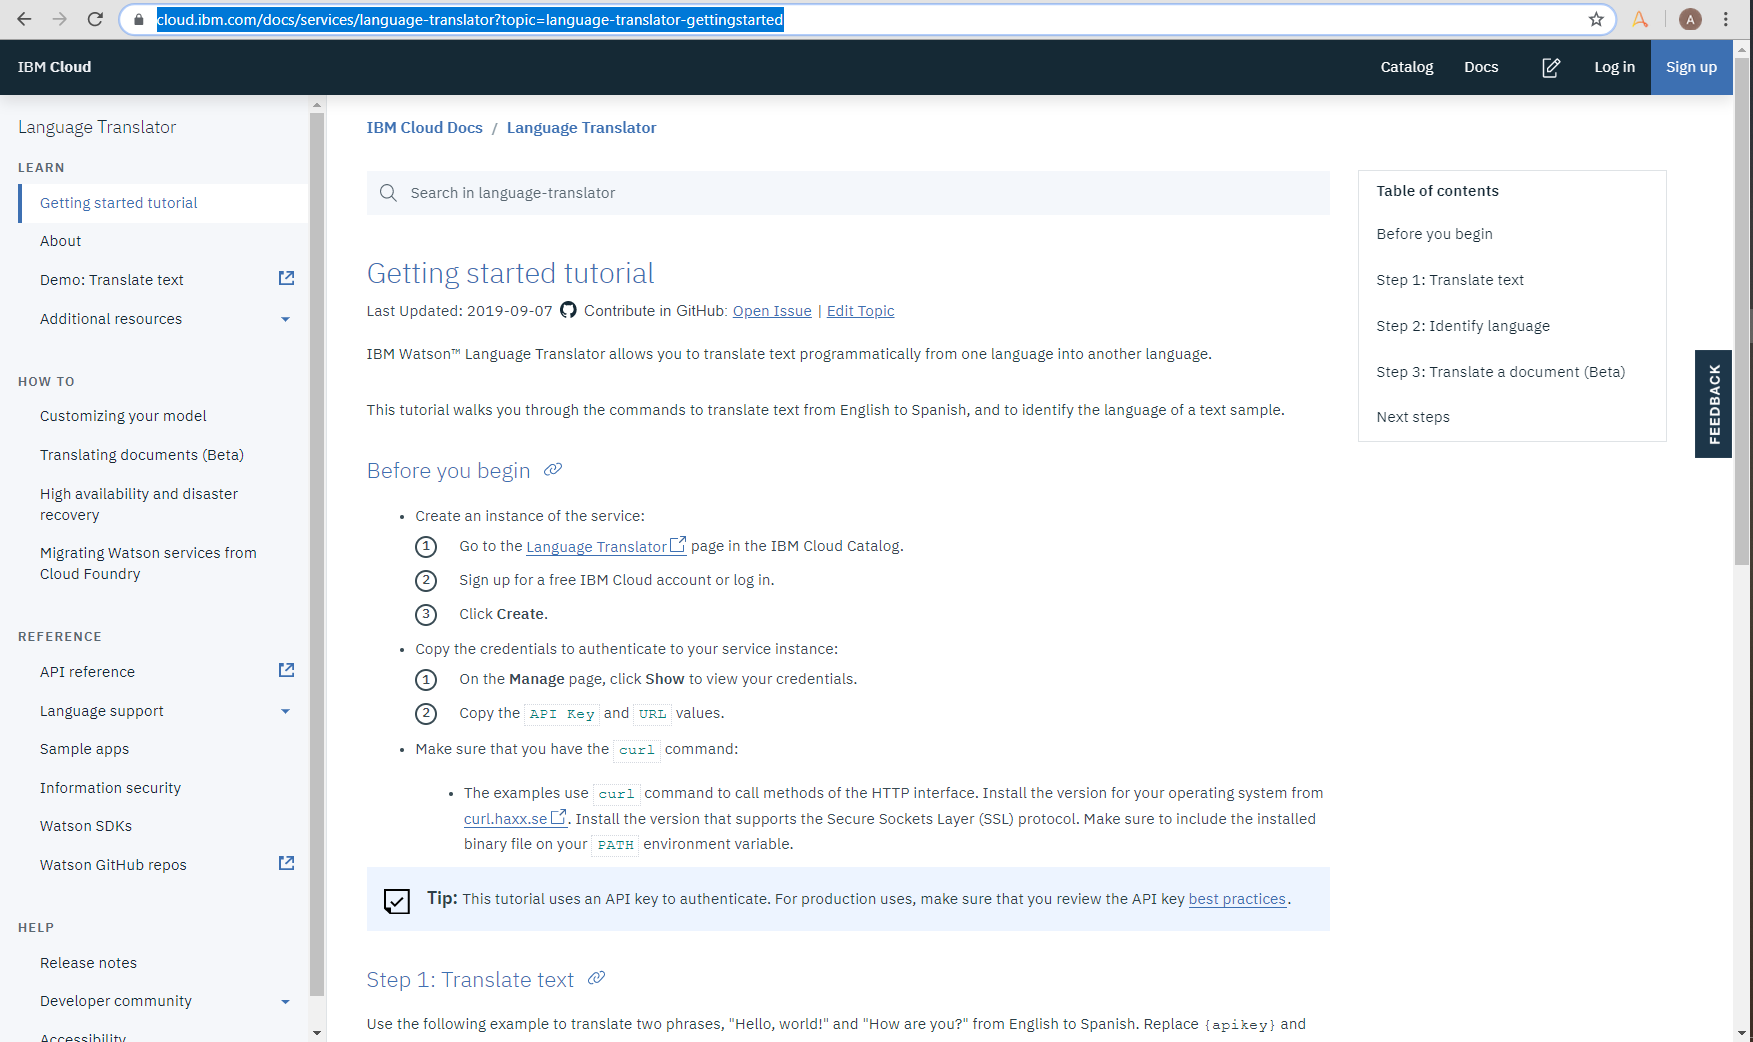Open Customizing your model page

coord(123,416)
